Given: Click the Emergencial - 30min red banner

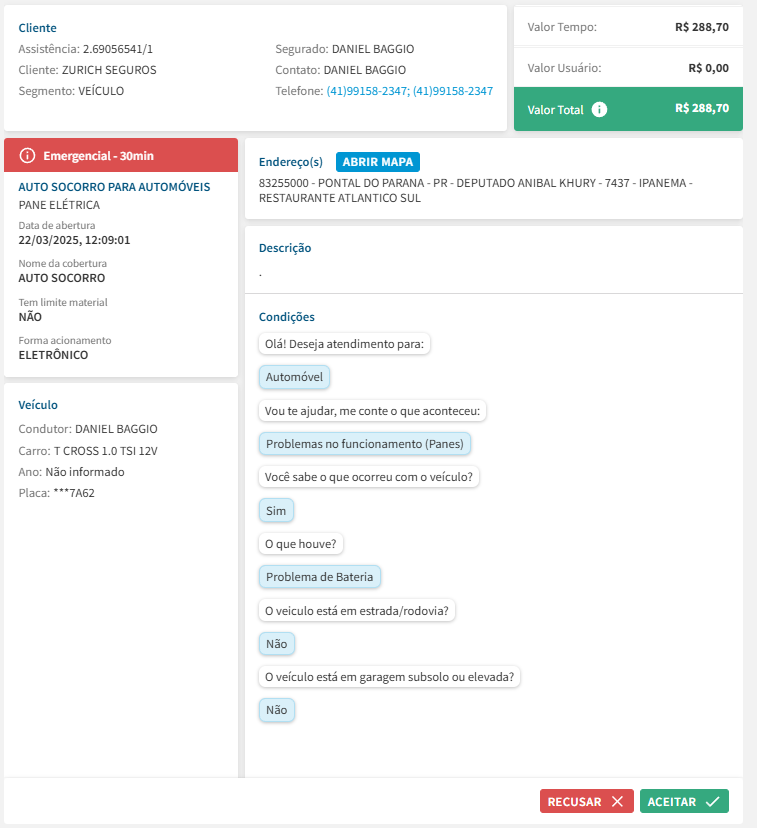Looking at the screenshot, I should click(121, 155).
